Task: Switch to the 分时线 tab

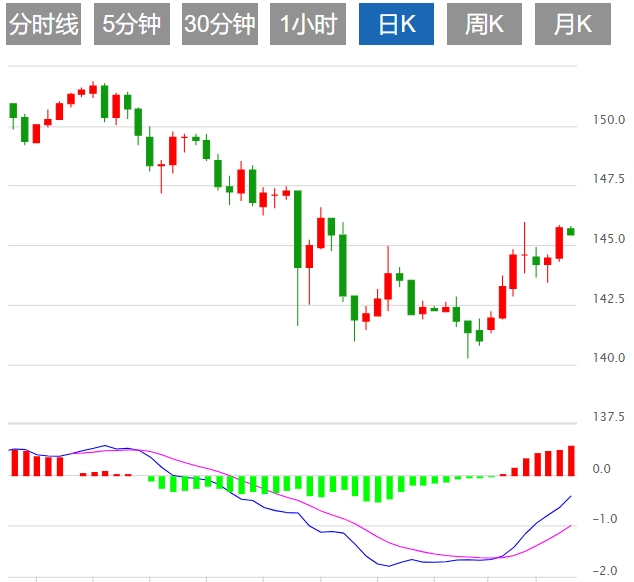Action: [43, 25]
